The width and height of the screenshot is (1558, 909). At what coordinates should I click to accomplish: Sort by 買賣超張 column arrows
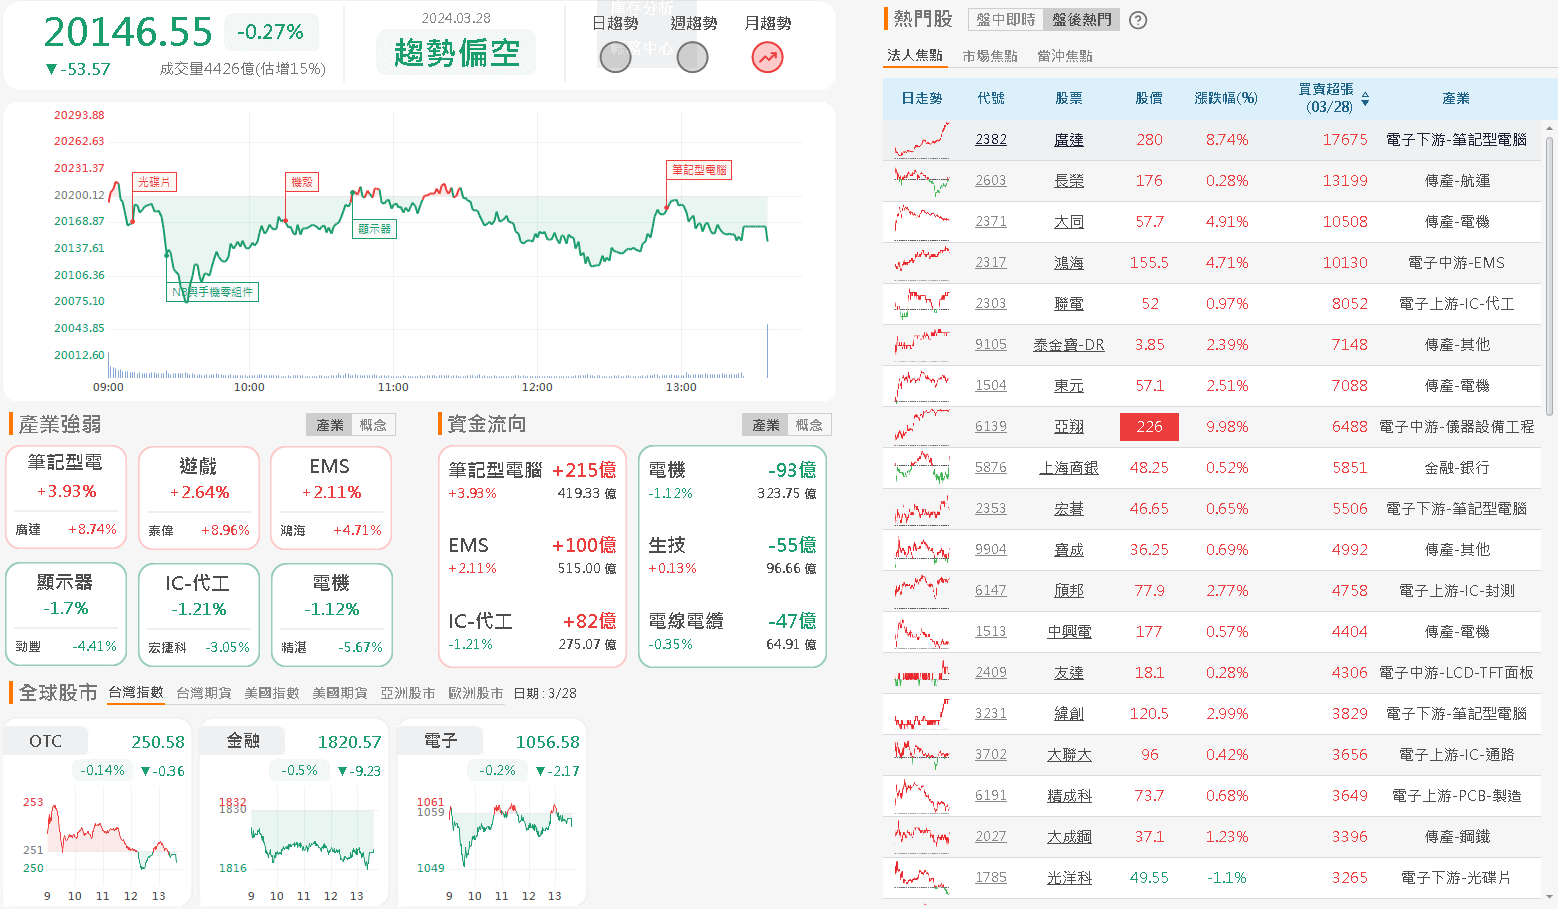point(1365,99)
